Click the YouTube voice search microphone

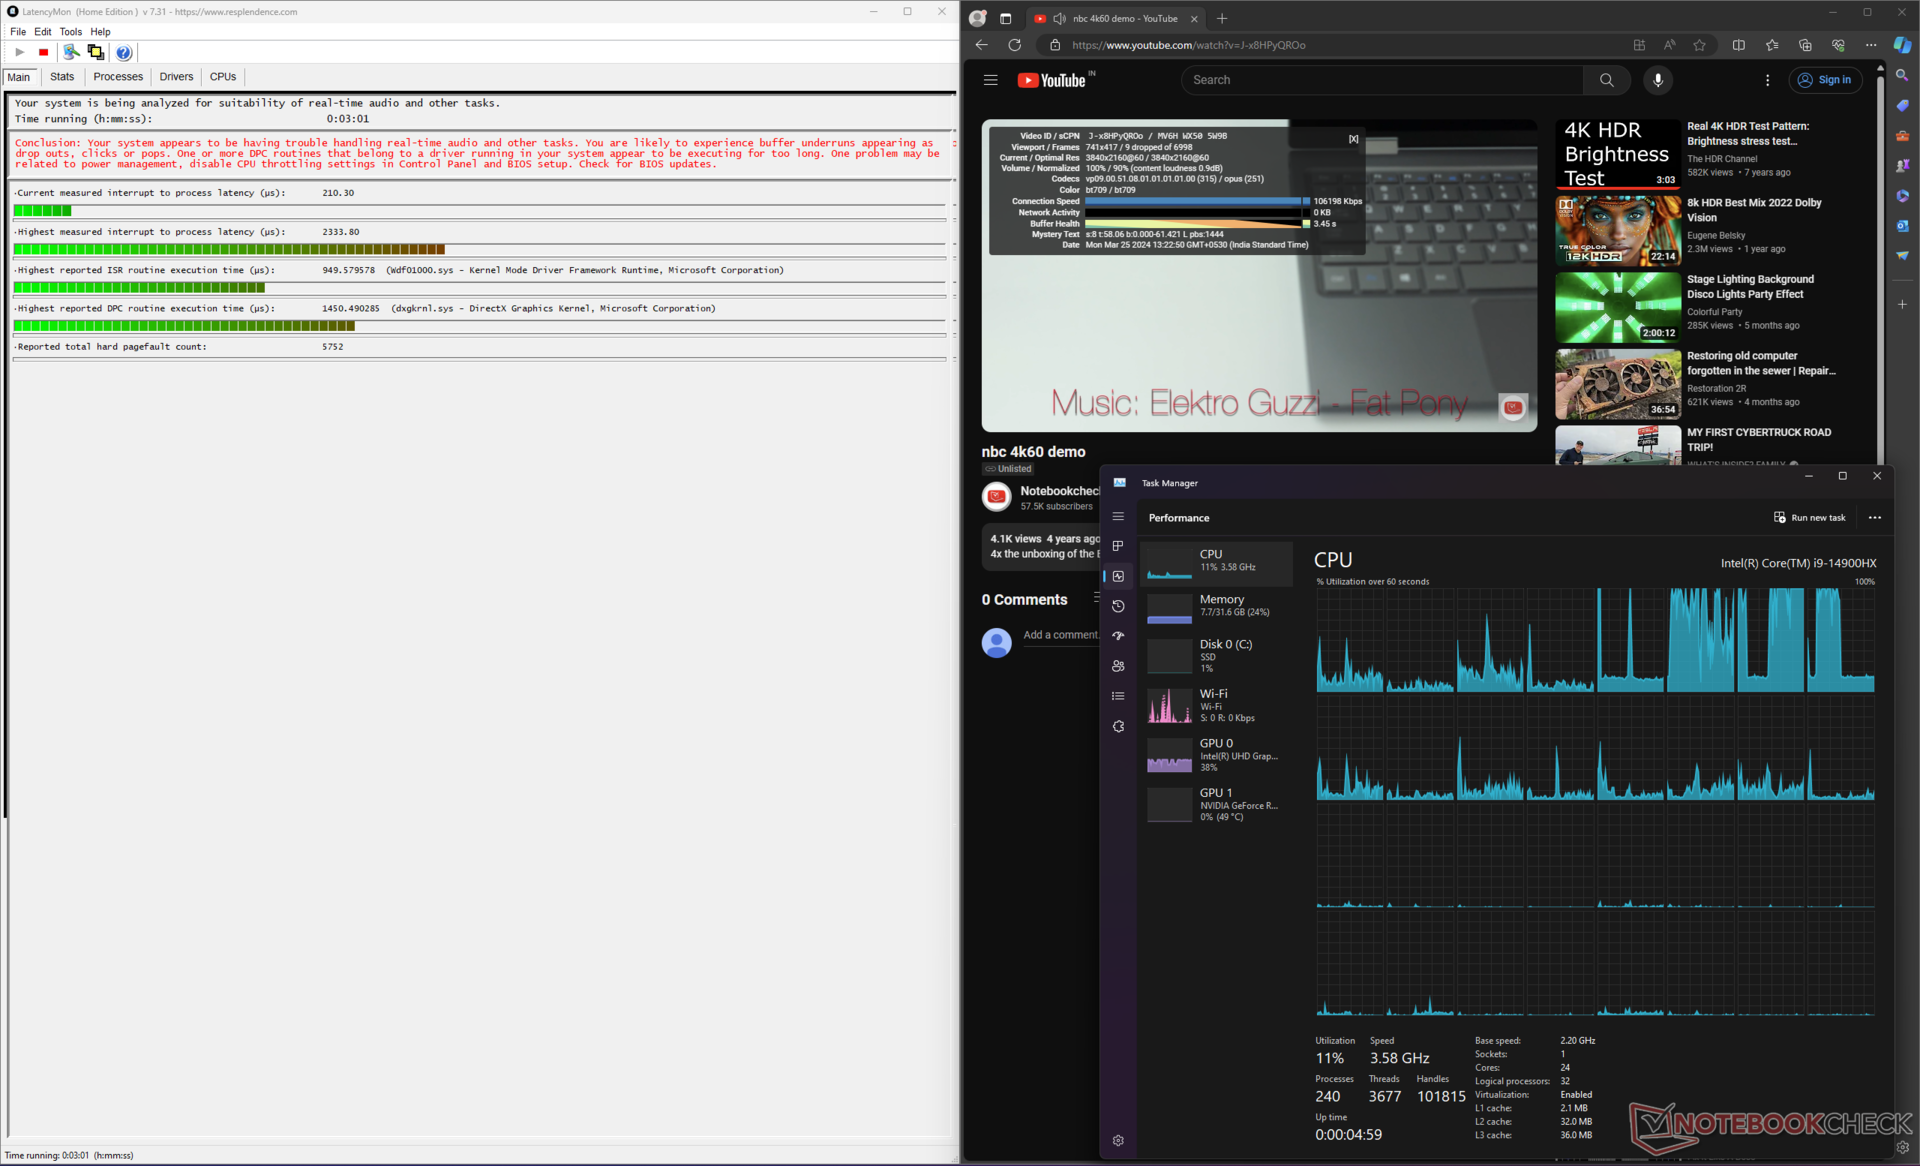[x=1657, y=80]
